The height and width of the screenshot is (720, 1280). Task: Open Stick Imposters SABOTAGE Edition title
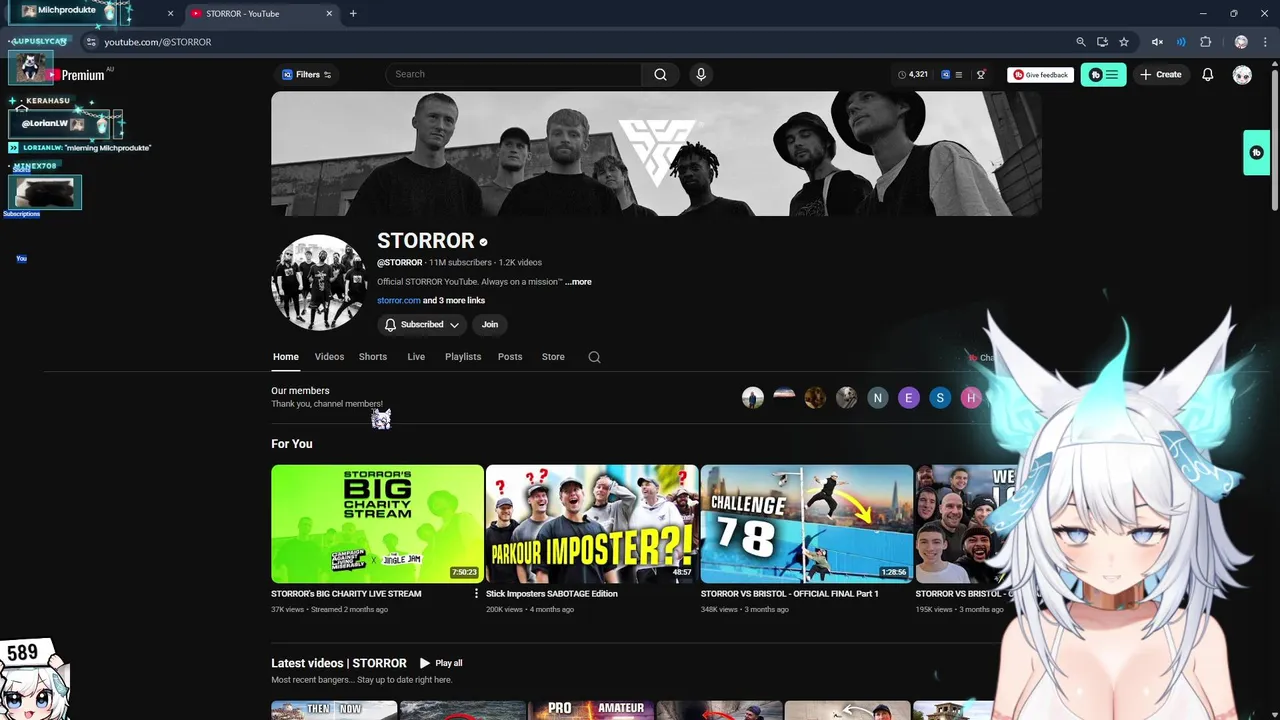tap(552, 594)
